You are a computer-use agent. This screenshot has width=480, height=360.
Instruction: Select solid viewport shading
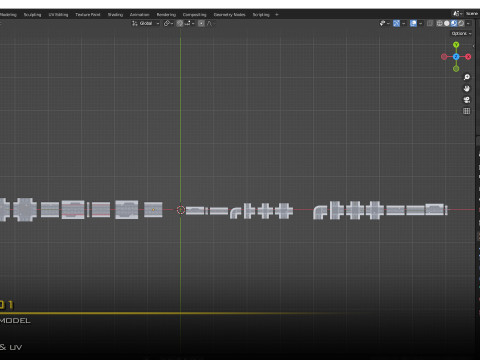447,23
